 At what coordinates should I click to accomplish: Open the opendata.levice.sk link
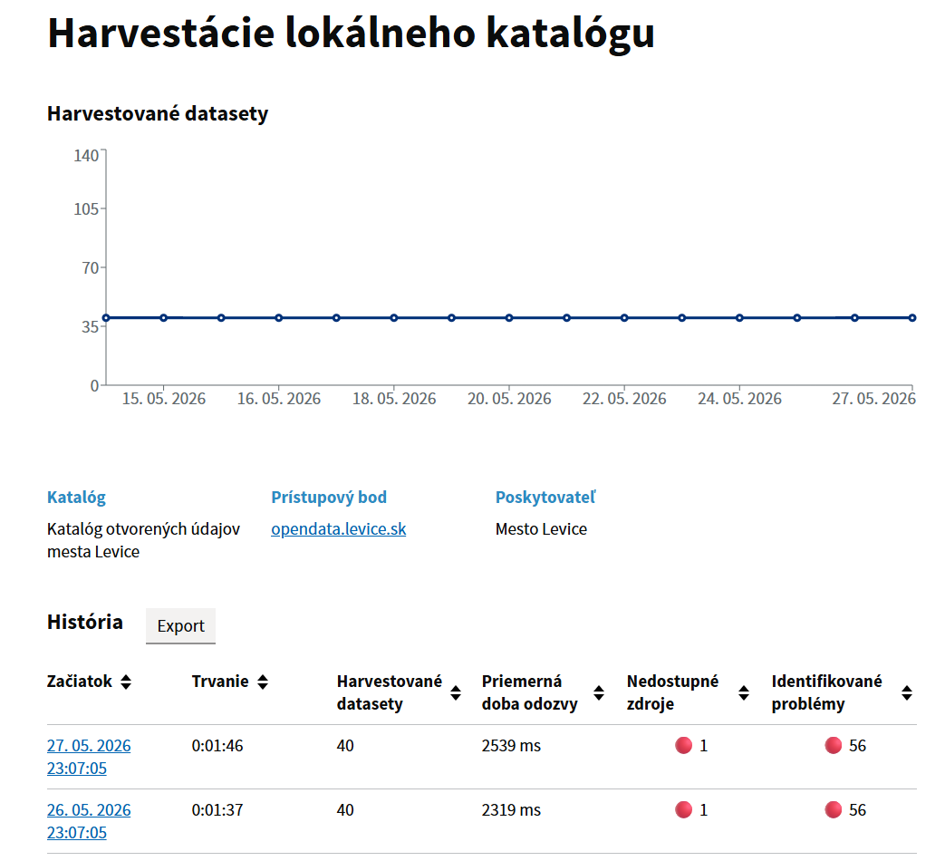coord(339,529)
